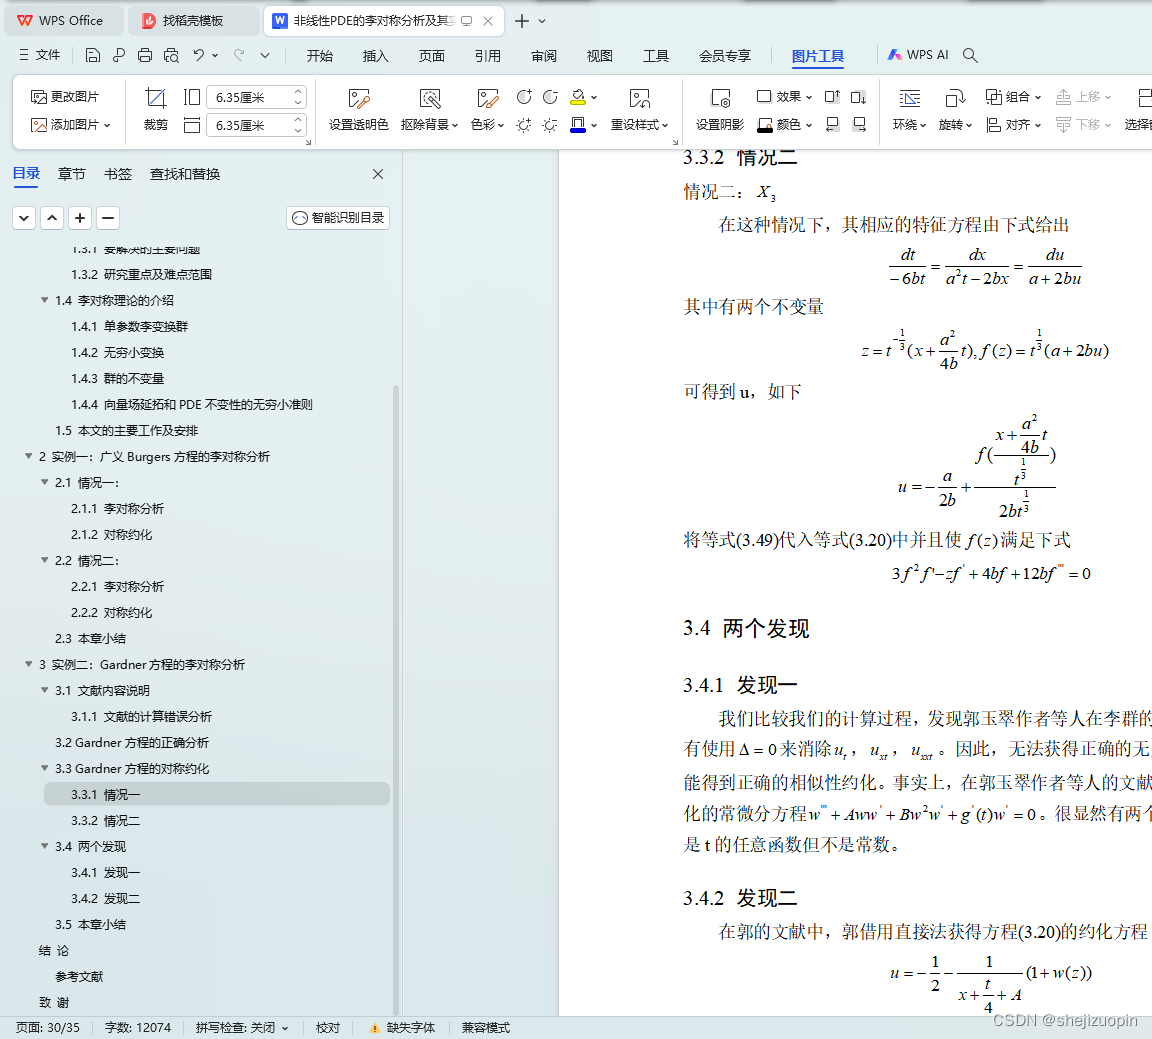Undo the last action
This screenshot has width=1152, height=1039.
pyautogui.click(x=198, y=55)
